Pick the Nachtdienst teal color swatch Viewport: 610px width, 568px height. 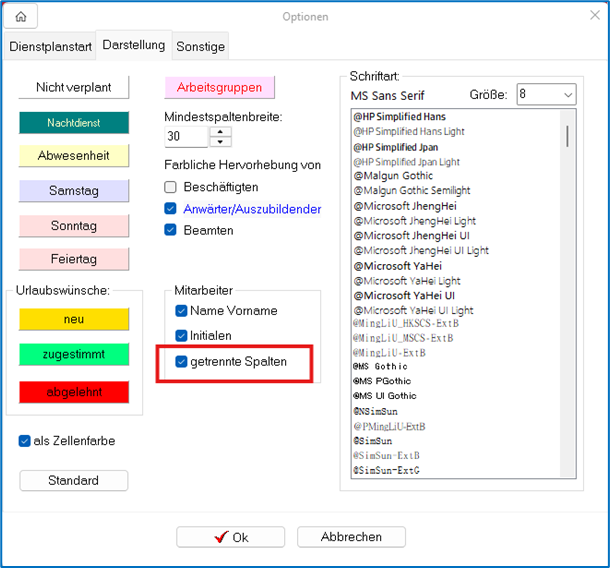(74, 123)
